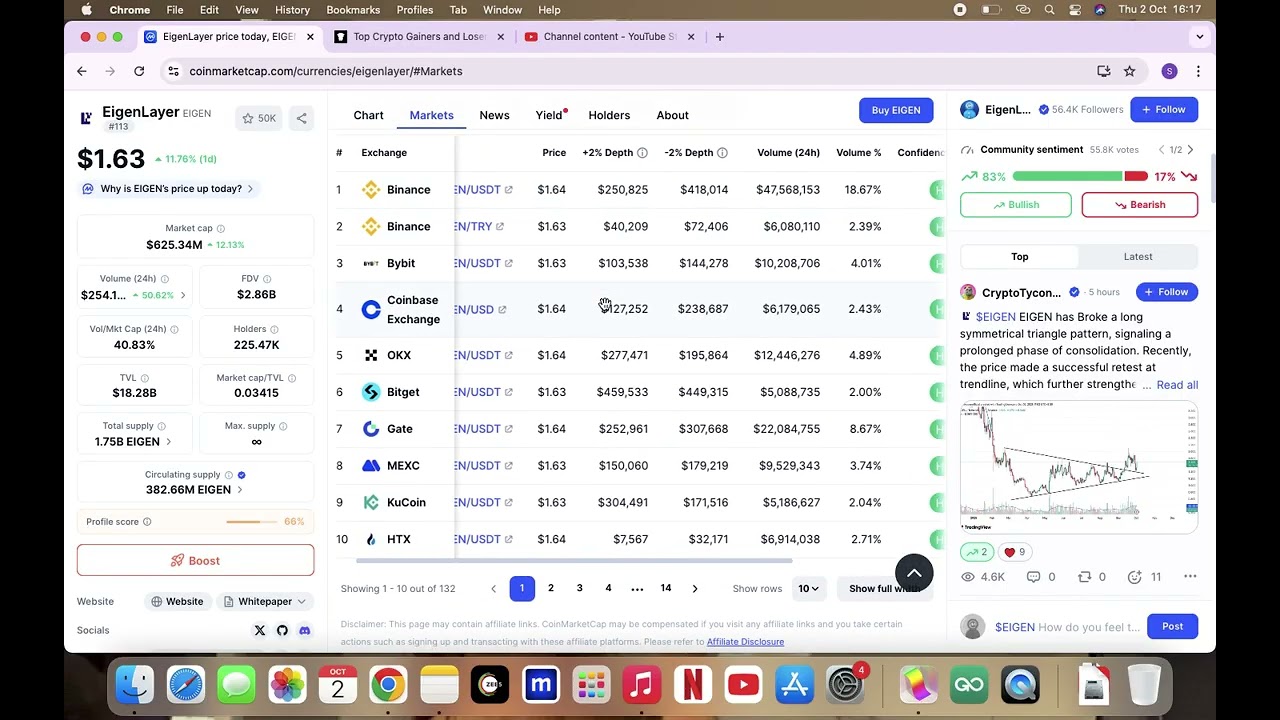Bookmark this page with star icon
The width and height of the screenshot is (1280, 720).
[x=1129, y=71]
